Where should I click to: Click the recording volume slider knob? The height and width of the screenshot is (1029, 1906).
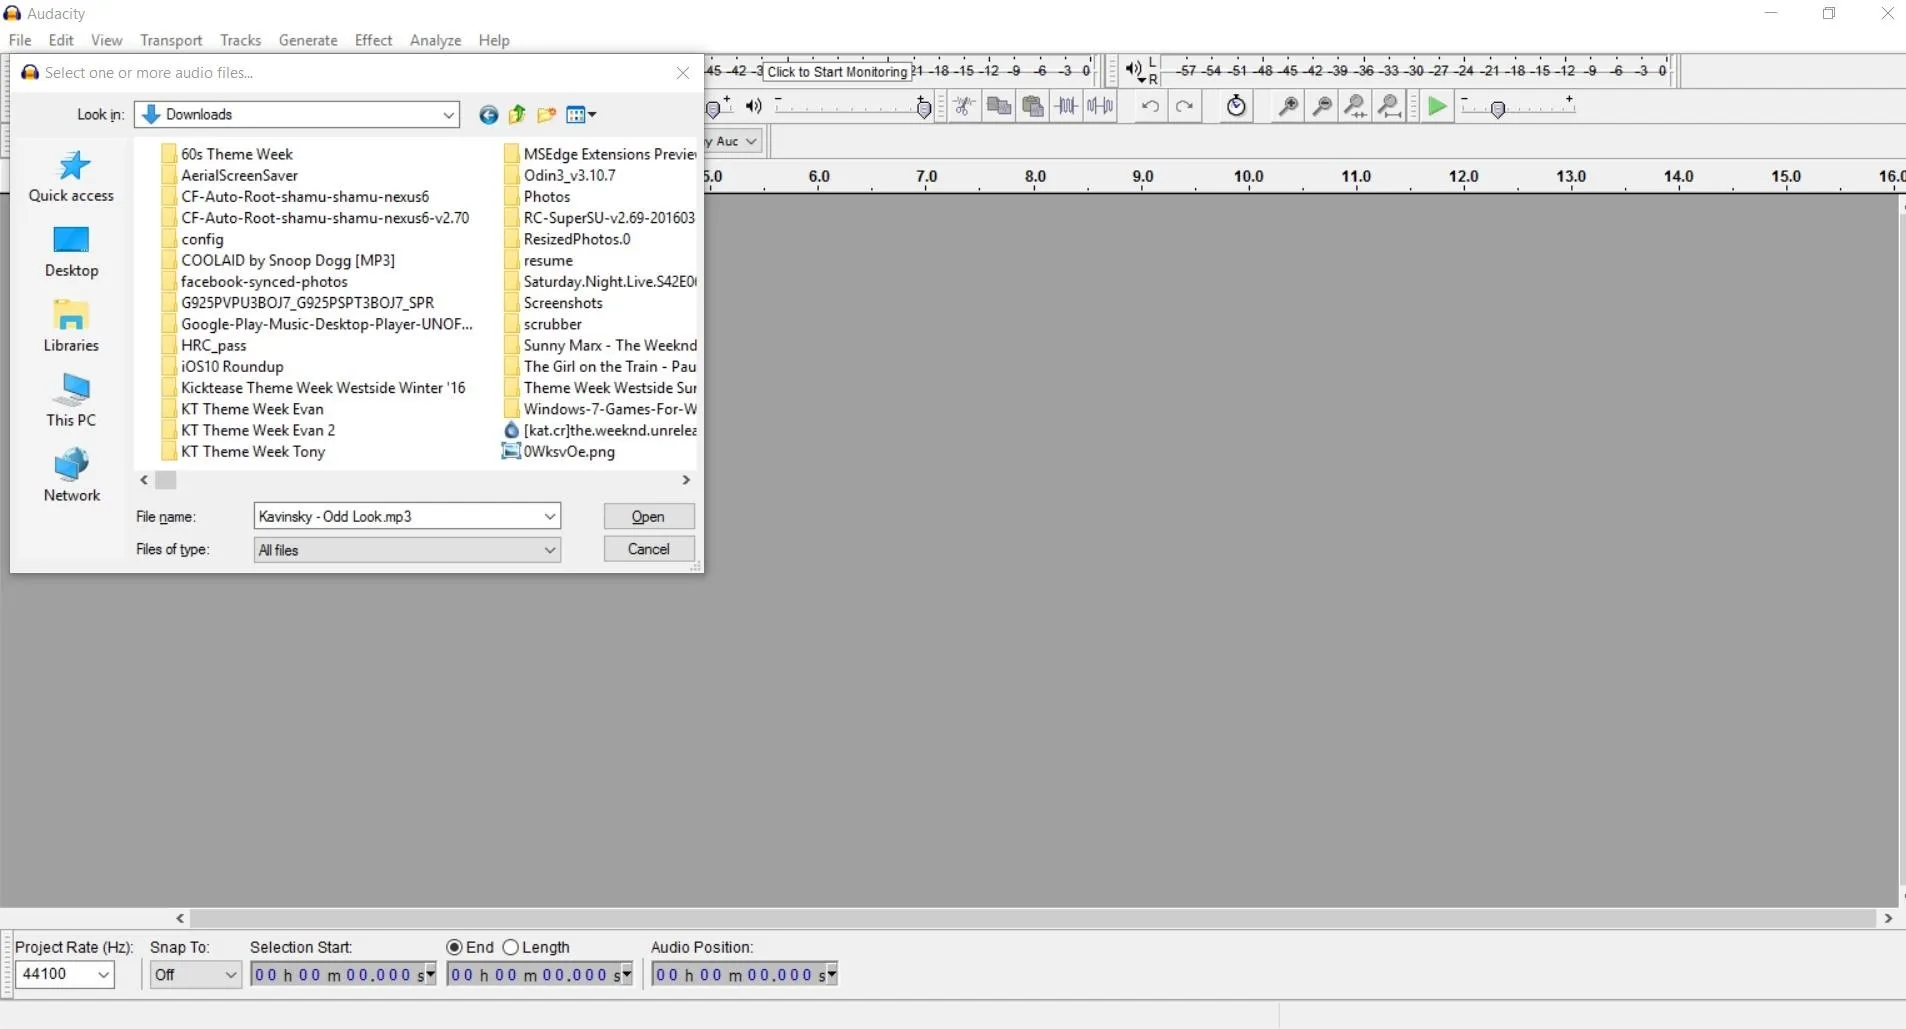(x=712, y=108)
